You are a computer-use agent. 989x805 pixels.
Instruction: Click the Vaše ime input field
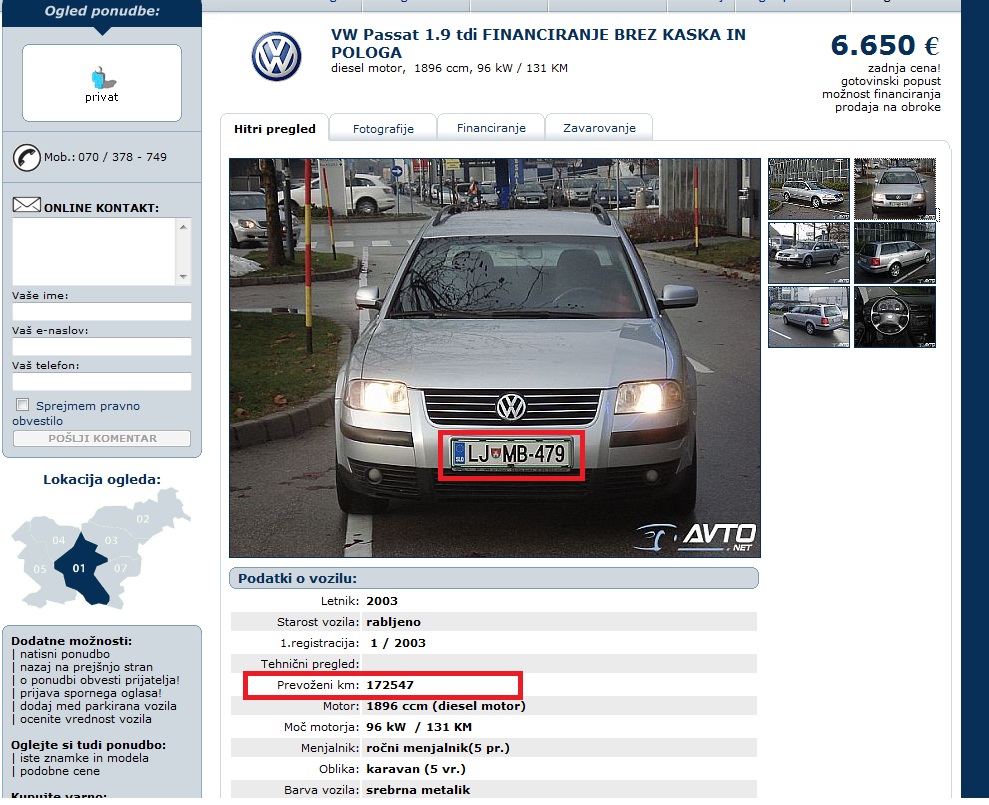[102, 311]
